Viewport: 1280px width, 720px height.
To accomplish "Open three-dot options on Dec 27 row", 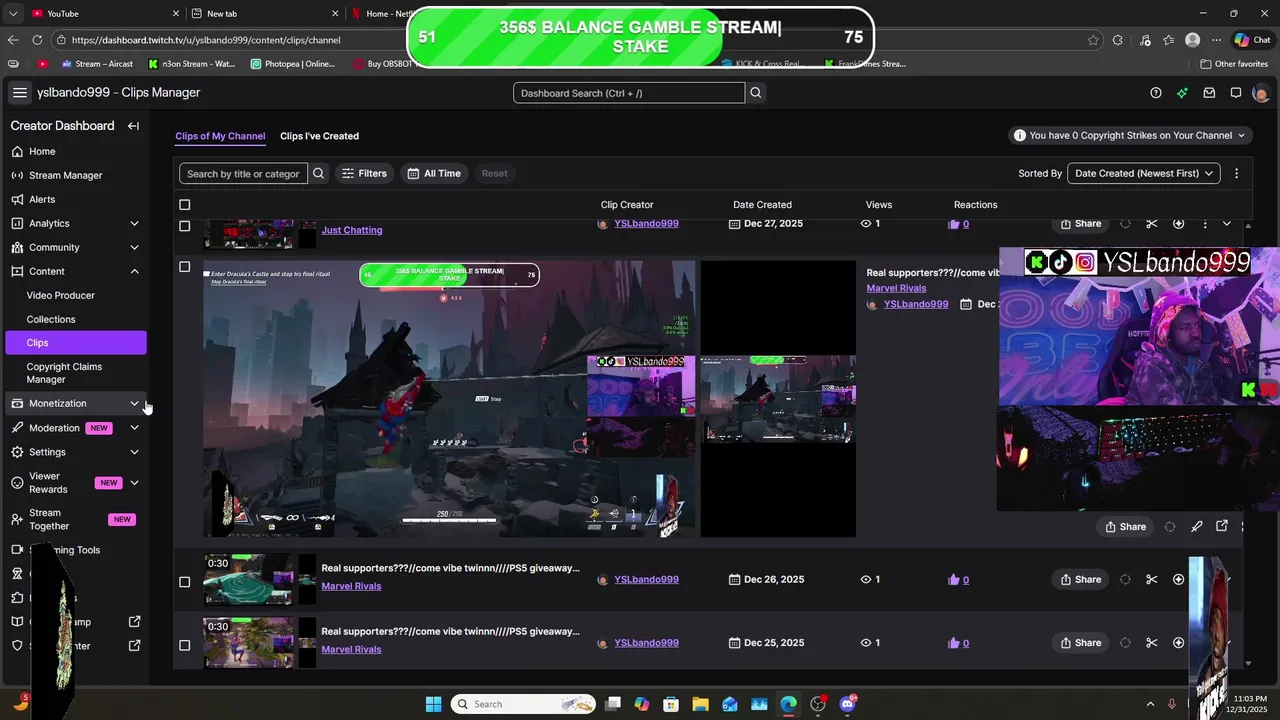I will [x=1204, y=224].
